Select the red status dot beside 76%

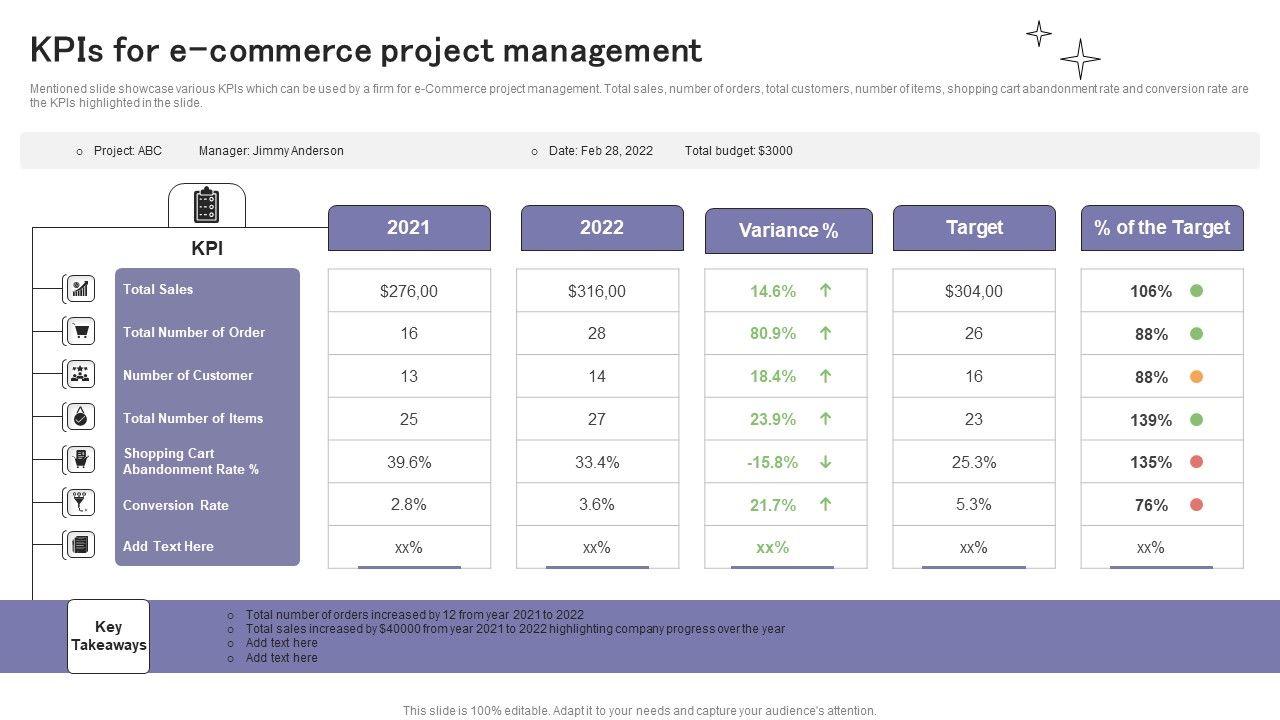tap(1196, 505)
